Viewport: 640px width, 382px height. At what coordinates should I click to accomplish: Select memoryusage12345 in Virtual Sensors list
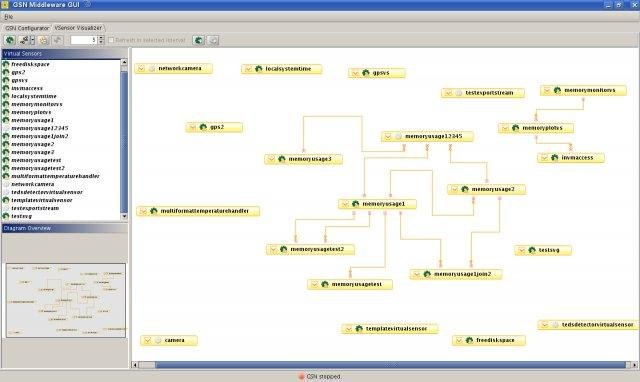click(x=40, y=128)
